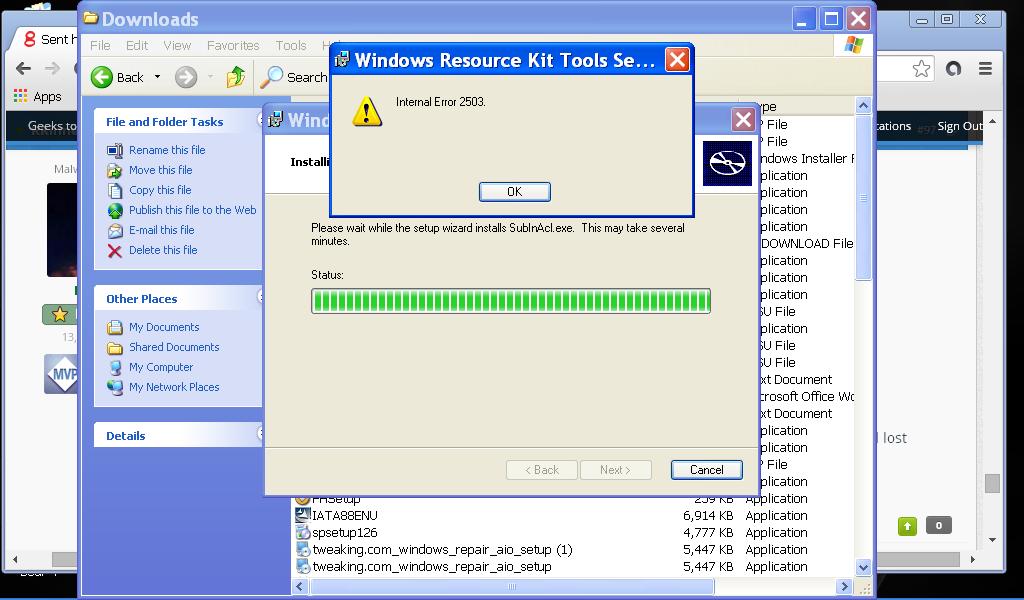Click the greyed Forward arrow in Explorer toolbar
Screen dimensions: 1024x600
point(186,78)
